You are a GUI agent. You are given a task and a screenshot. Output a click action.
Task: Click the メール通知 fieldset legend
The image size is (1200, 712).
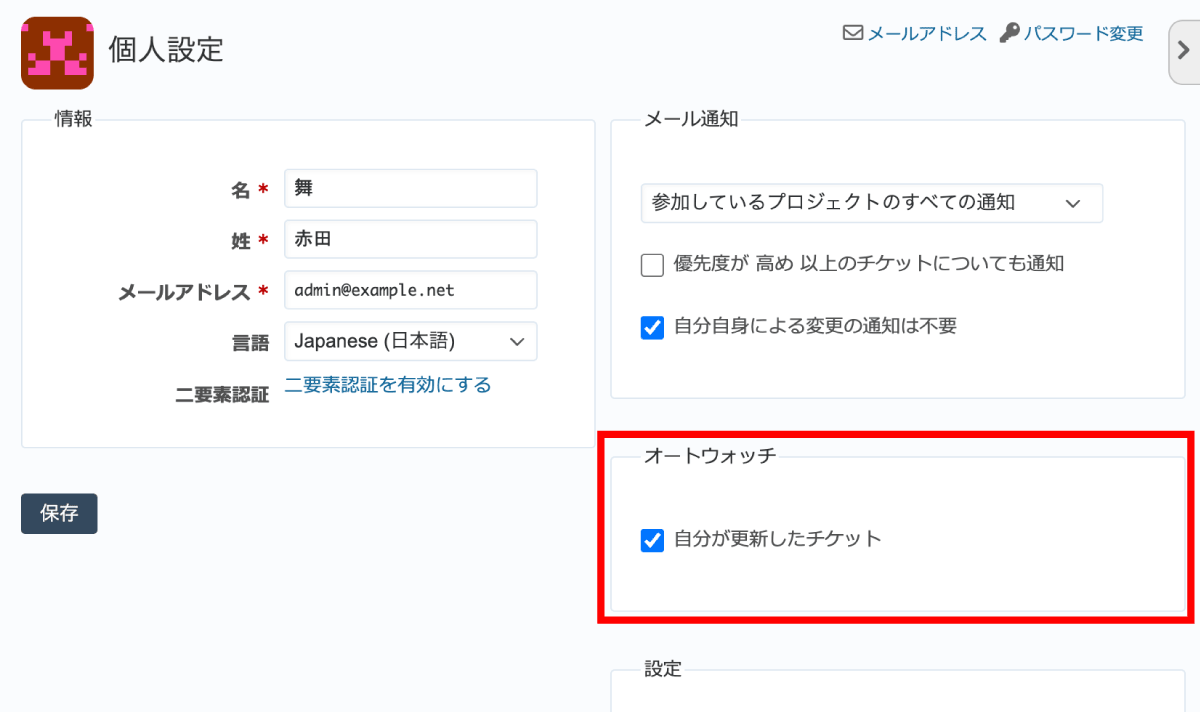(691, 119)
